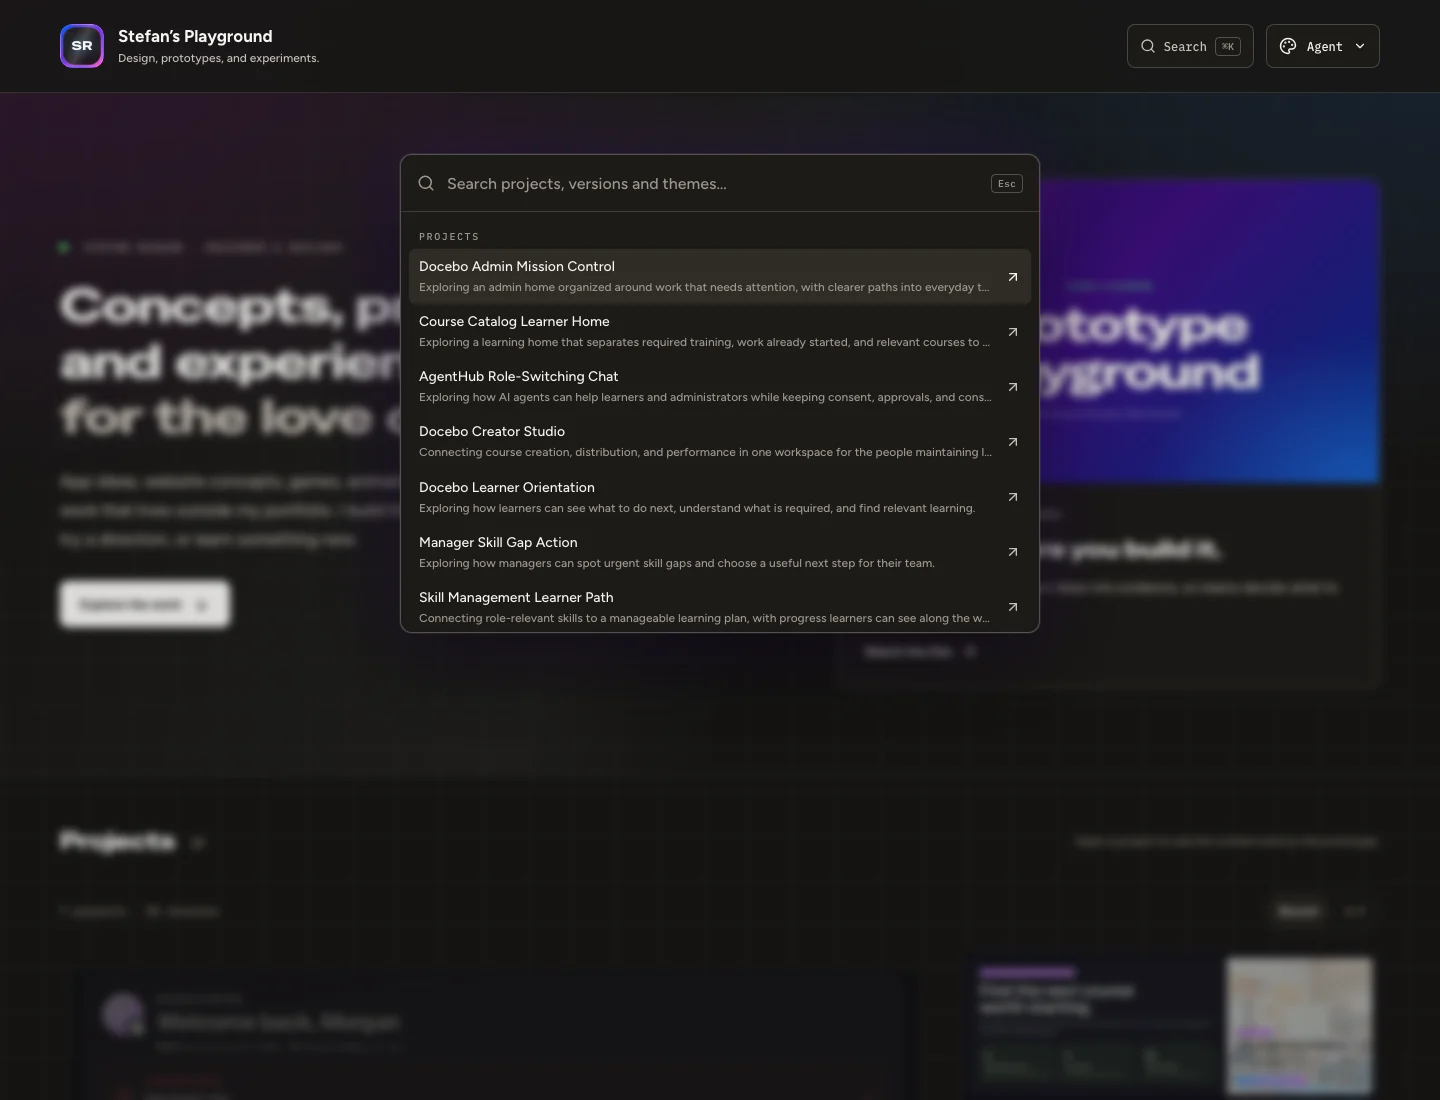Open arrow icon for AgentHub Role-Switching Chat
Screen dimensions: 1440x1100
[x=1012, y=387]
